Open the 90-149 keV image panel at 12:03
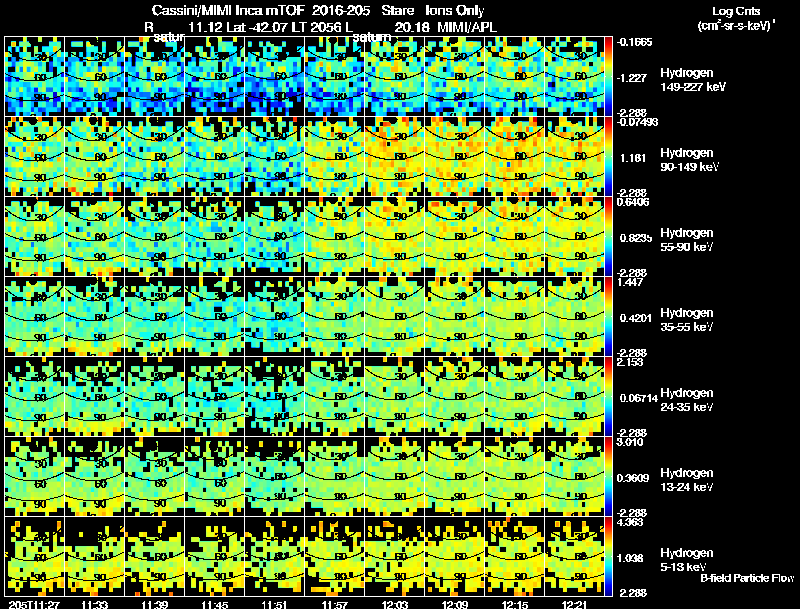Viewport: 800px width, 609px height. [x=395, y=157]
